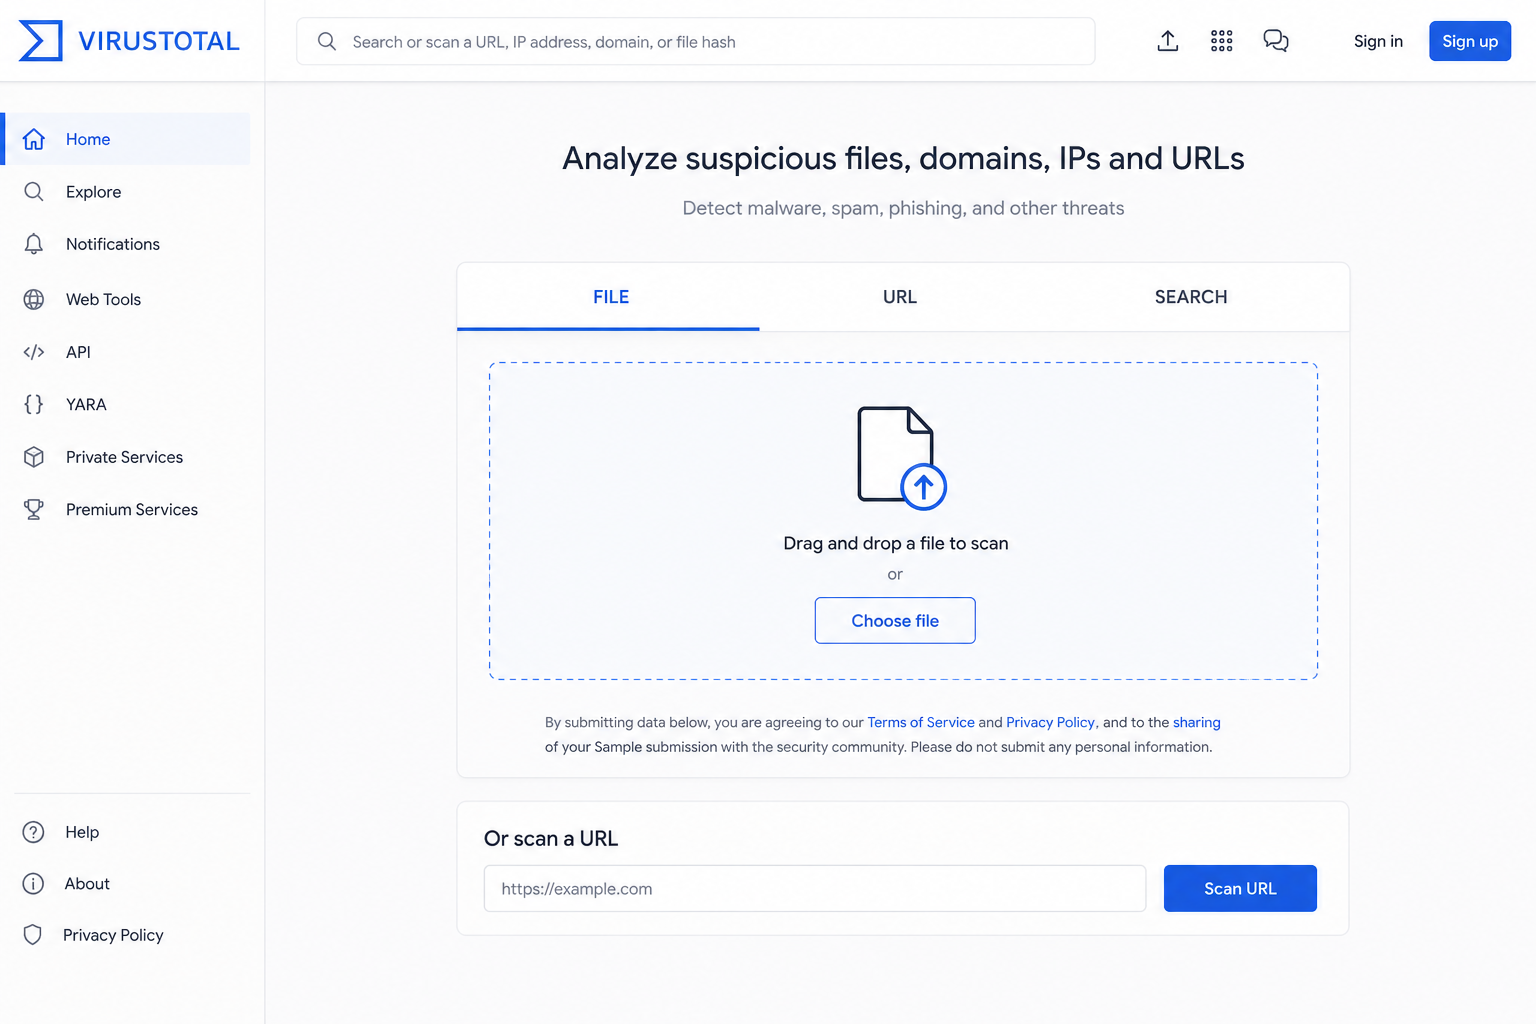Click the 'Drag and drop a file to scan' text
The width and height of the screenshot is (1536, 1024).
tap(896, 543)
